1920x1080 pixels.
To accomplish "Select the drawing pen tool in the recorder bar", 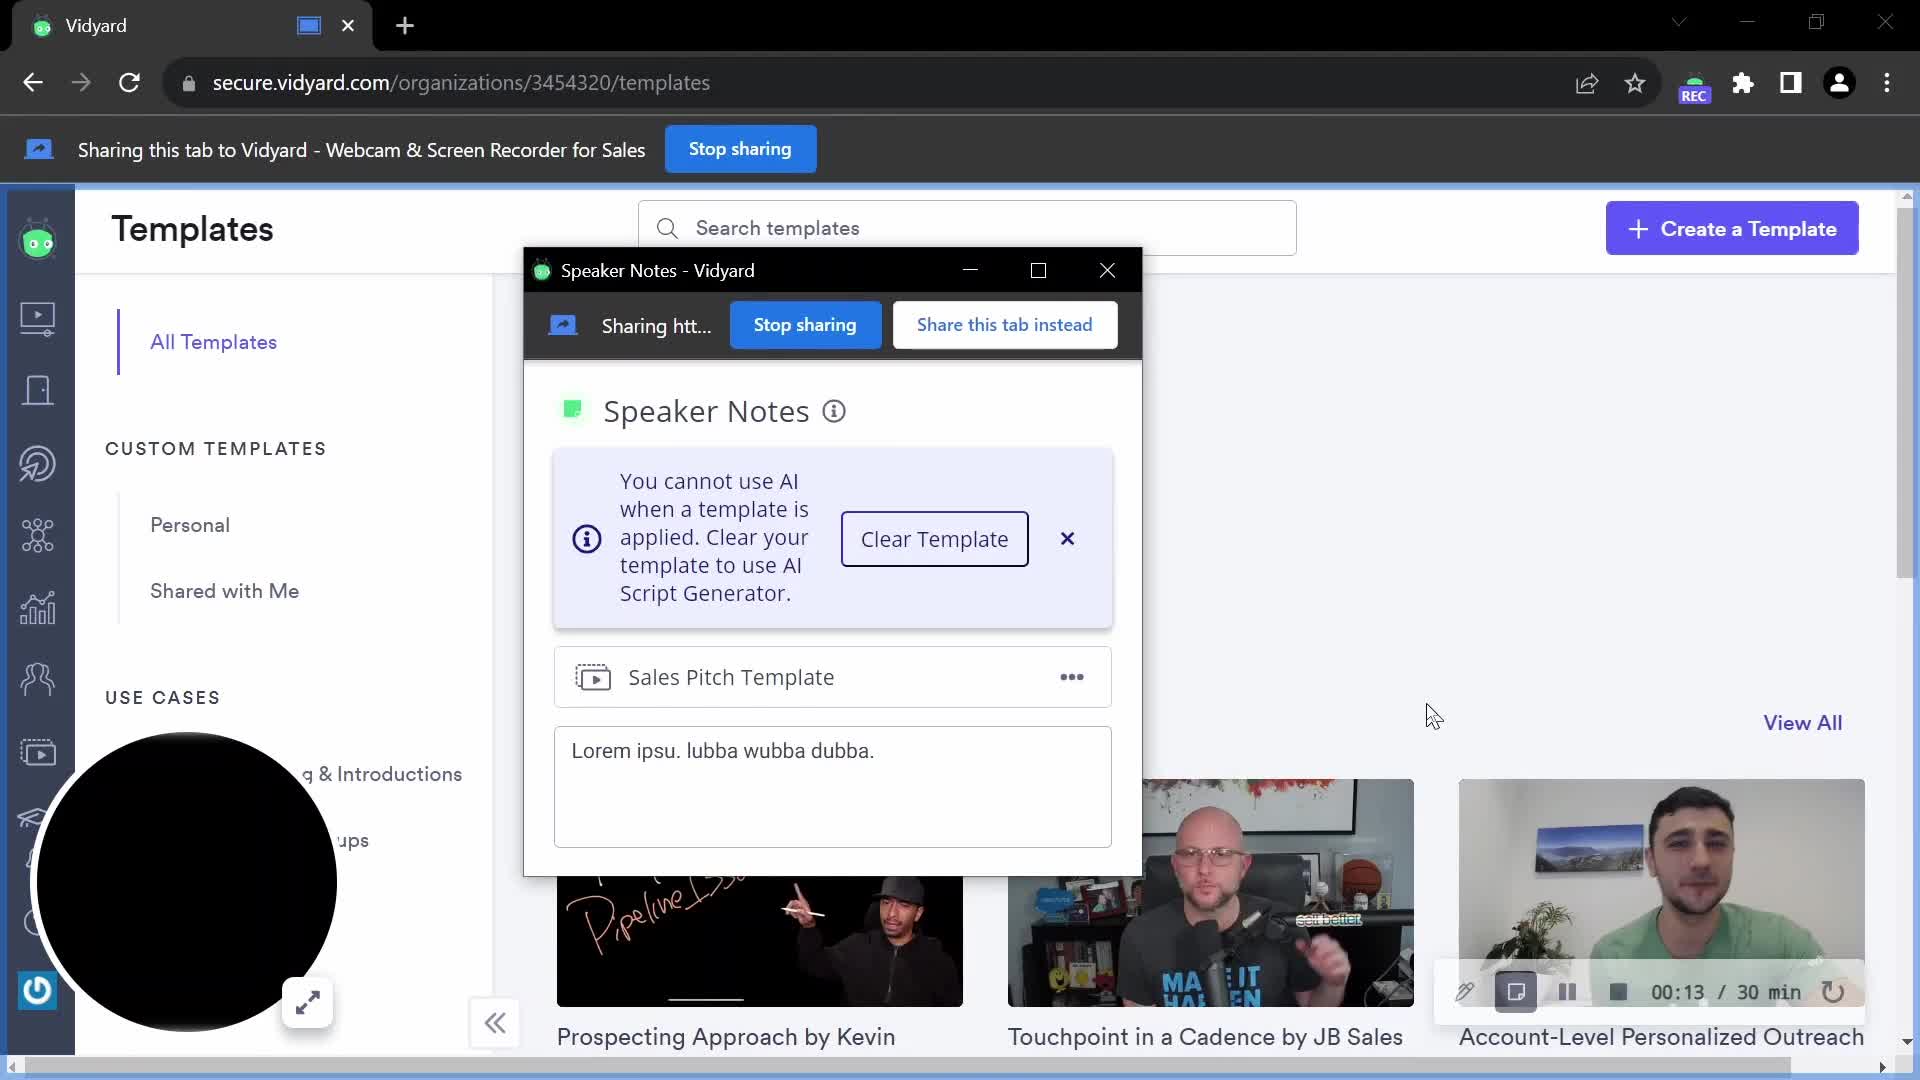I will pyautogui.click(x=1464, y=992).
